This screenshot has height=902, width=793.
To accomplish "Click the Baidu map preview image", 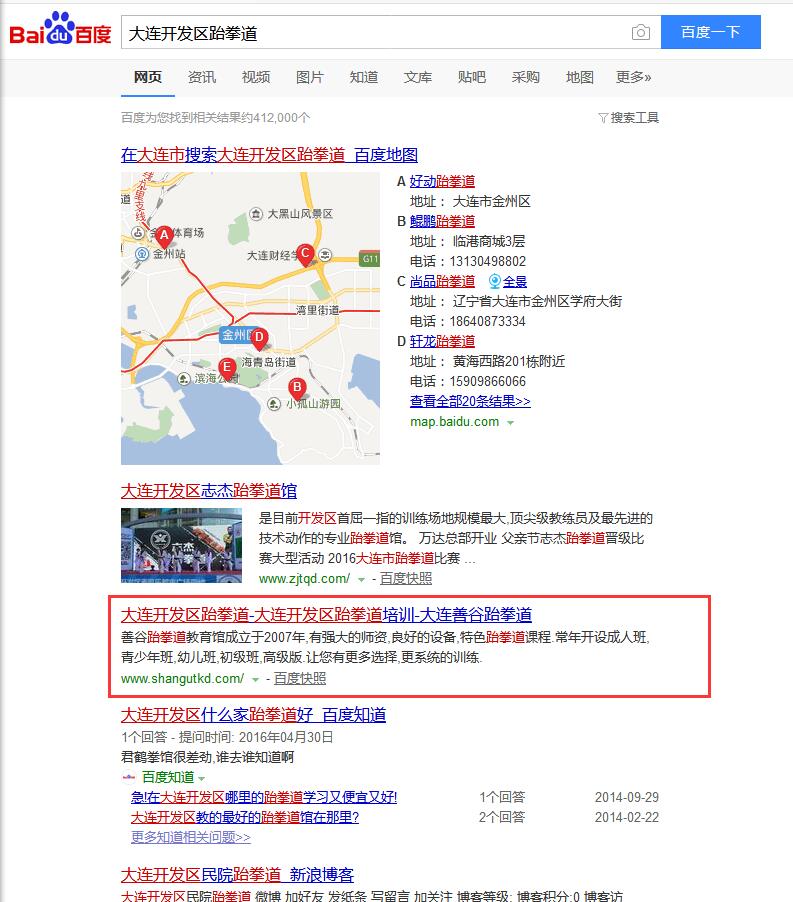I will coord(250,318).
